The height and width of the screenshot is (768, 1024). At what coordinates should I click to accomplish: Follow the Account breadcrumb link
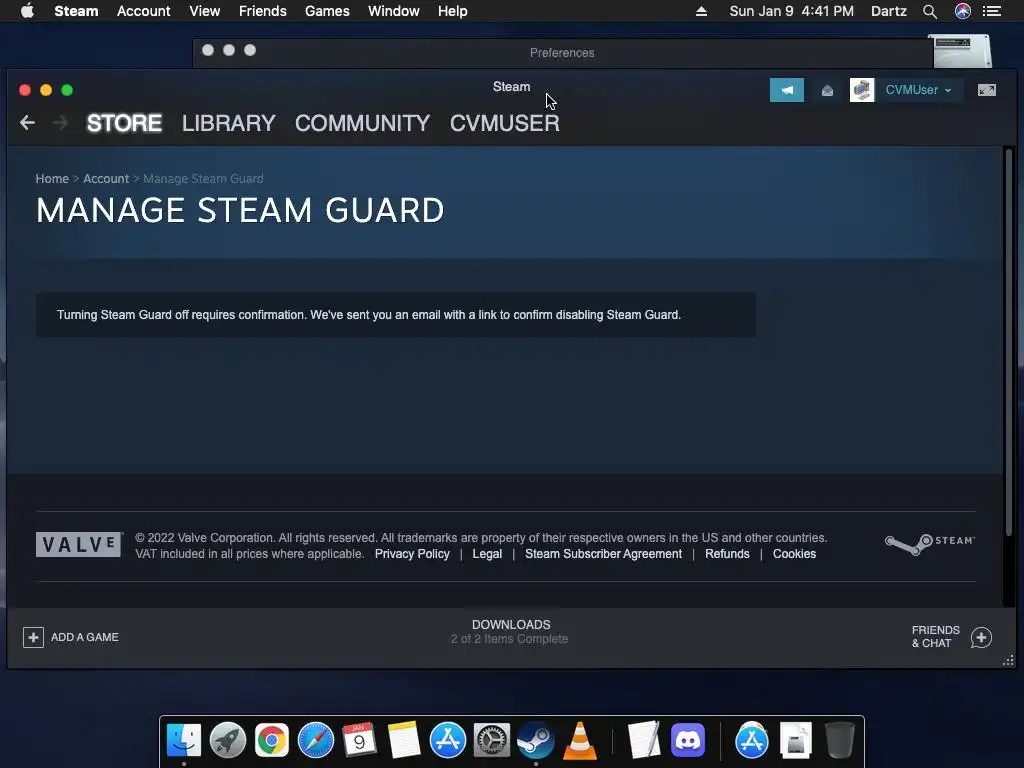click(x=106, y=179)
